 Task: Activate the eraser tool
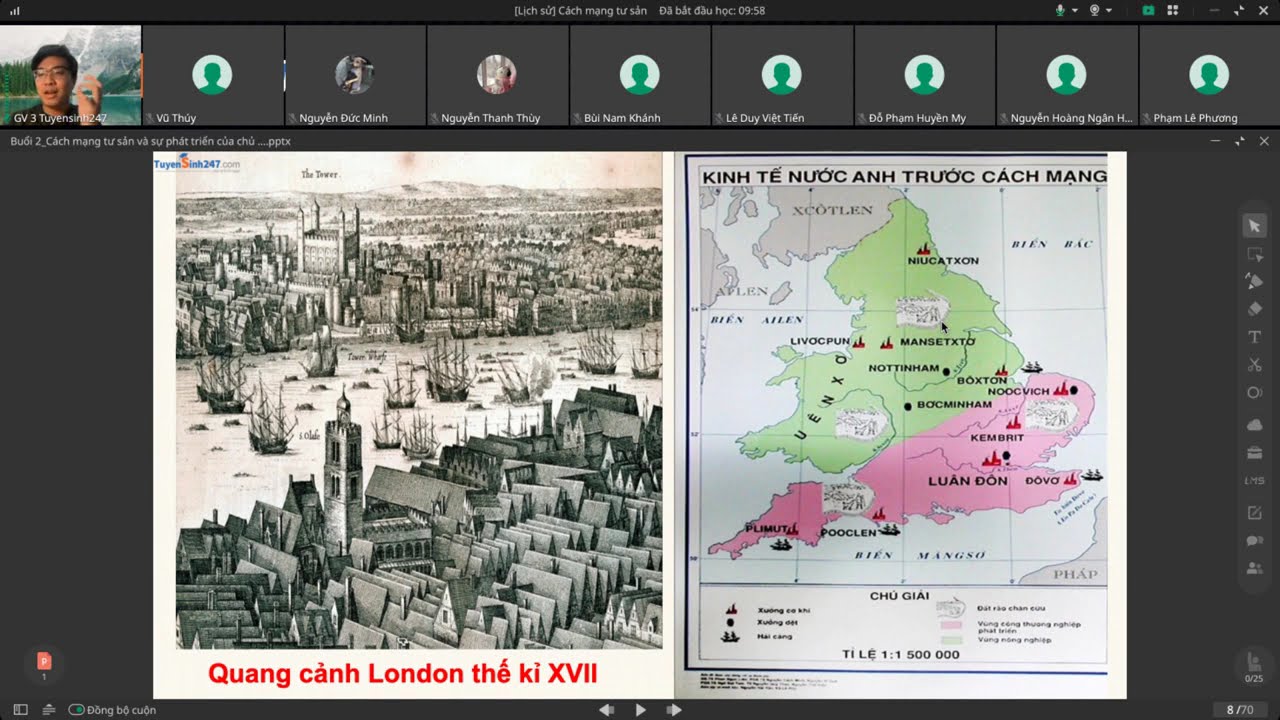[x=1254, y=309]
